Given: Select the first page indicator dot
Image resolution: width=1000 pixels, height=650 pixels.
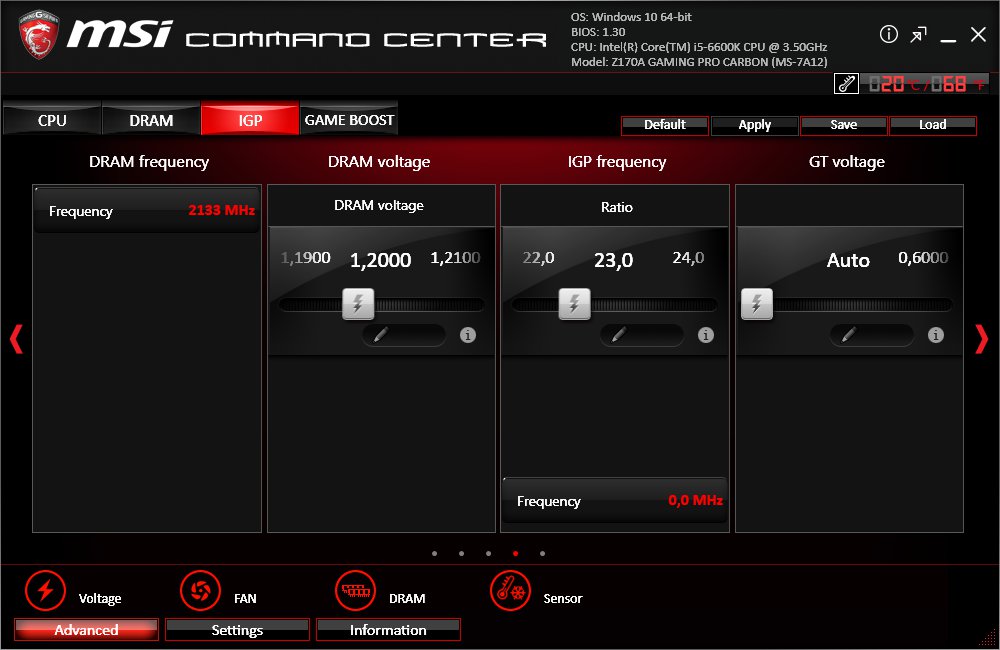Looking at the screenshot, I should coord(434,554).
